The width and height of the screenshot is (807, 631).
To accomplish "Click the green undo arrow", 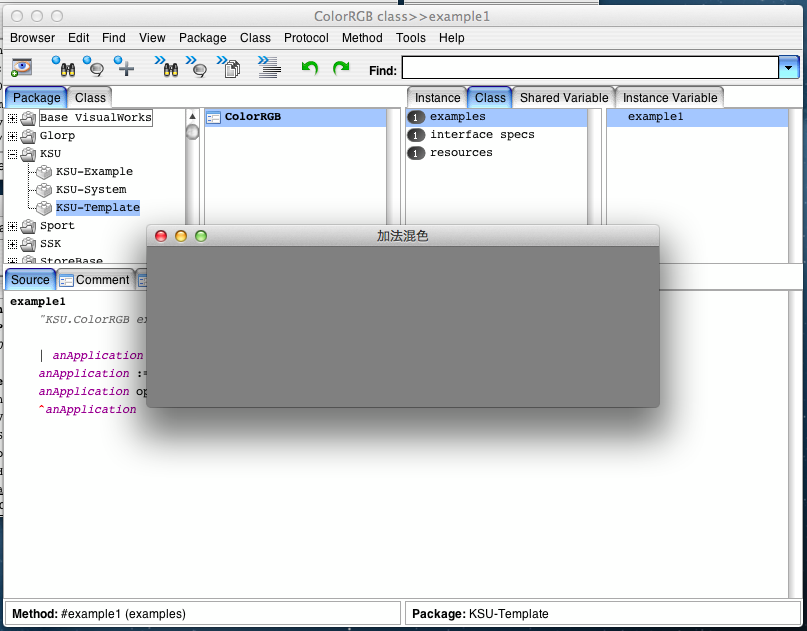I will (x=310, y=68).
